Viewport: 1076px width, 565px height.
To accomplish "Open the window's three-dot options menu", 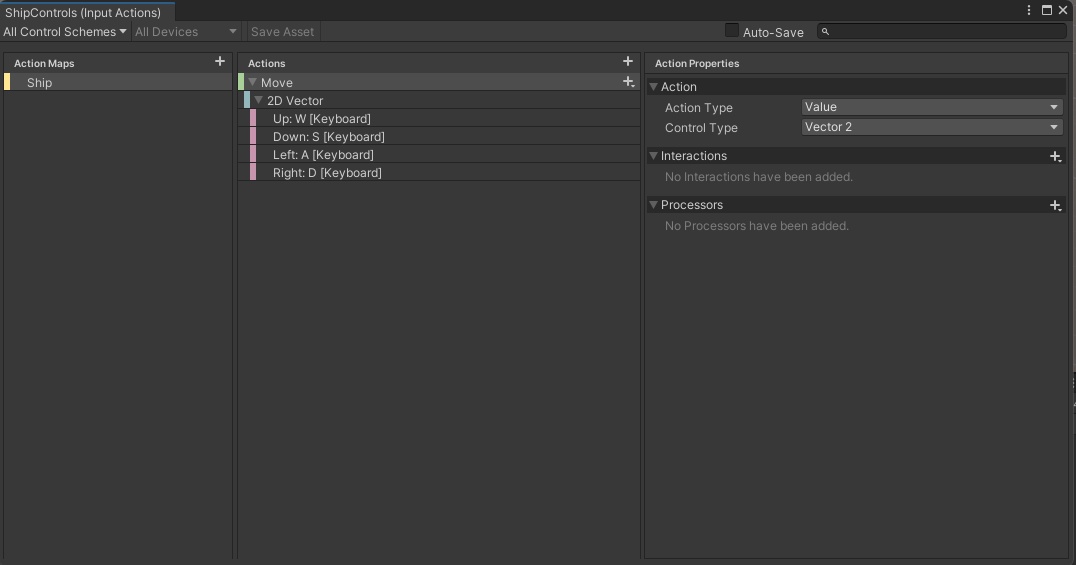I will tap(1029, 10).
